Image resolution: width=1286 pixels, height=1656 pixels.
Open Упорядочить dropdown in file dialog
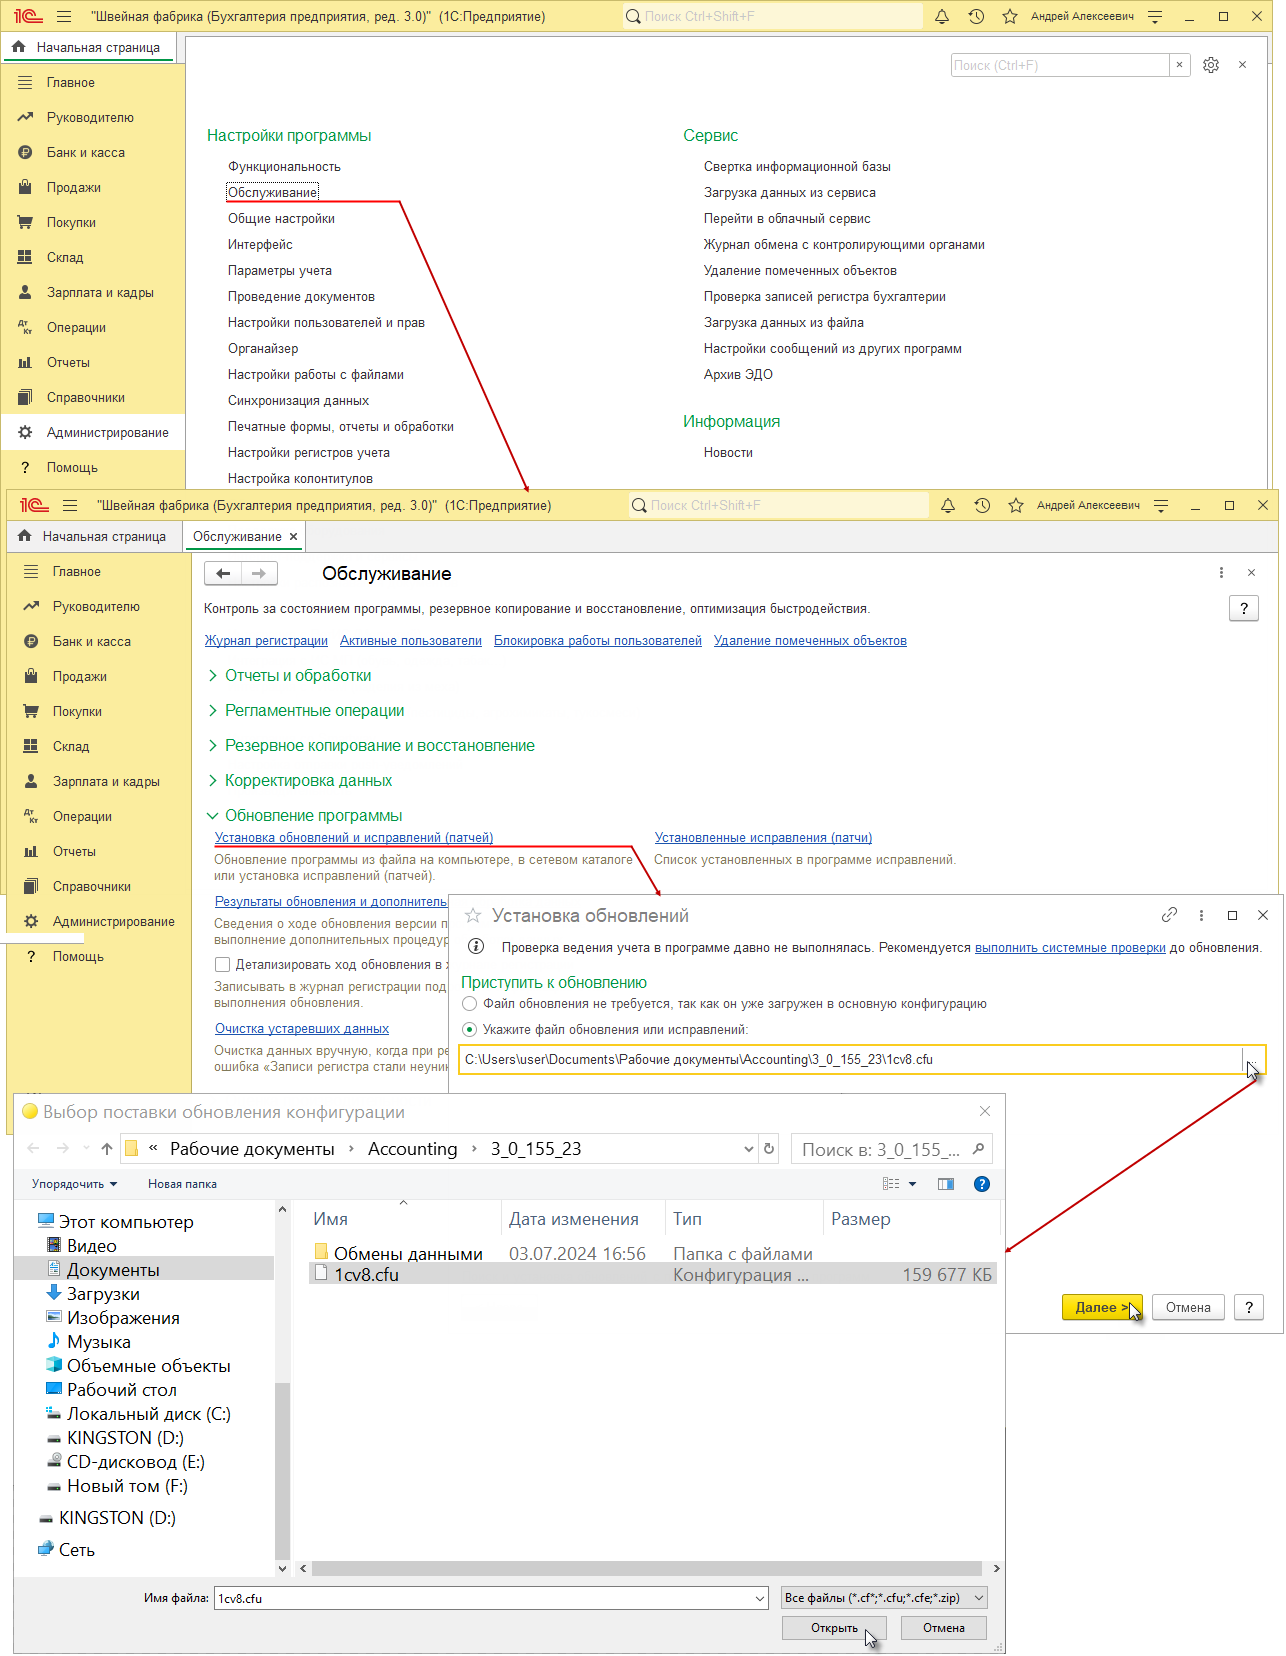coord(74,1184)
